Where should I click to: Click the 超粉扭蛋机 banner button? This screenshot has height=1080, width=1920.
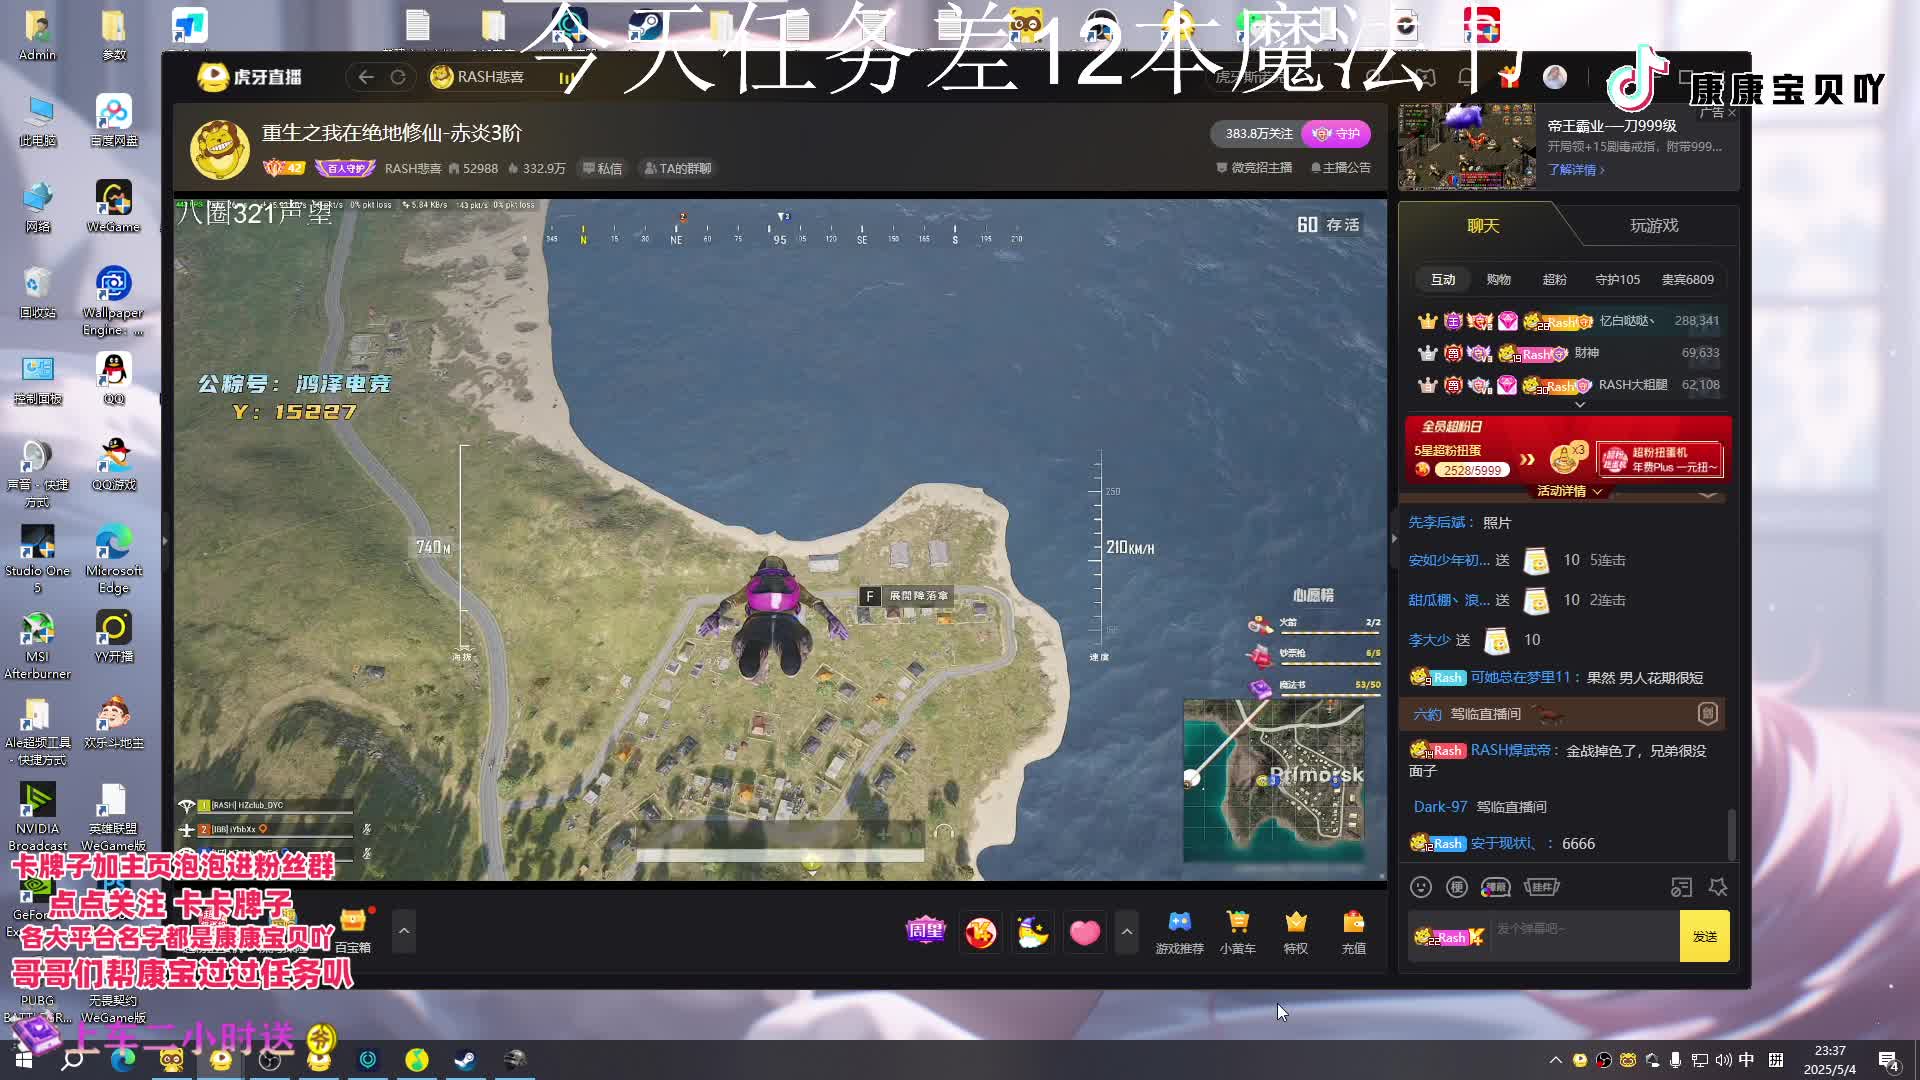[x=1659, y=460]
